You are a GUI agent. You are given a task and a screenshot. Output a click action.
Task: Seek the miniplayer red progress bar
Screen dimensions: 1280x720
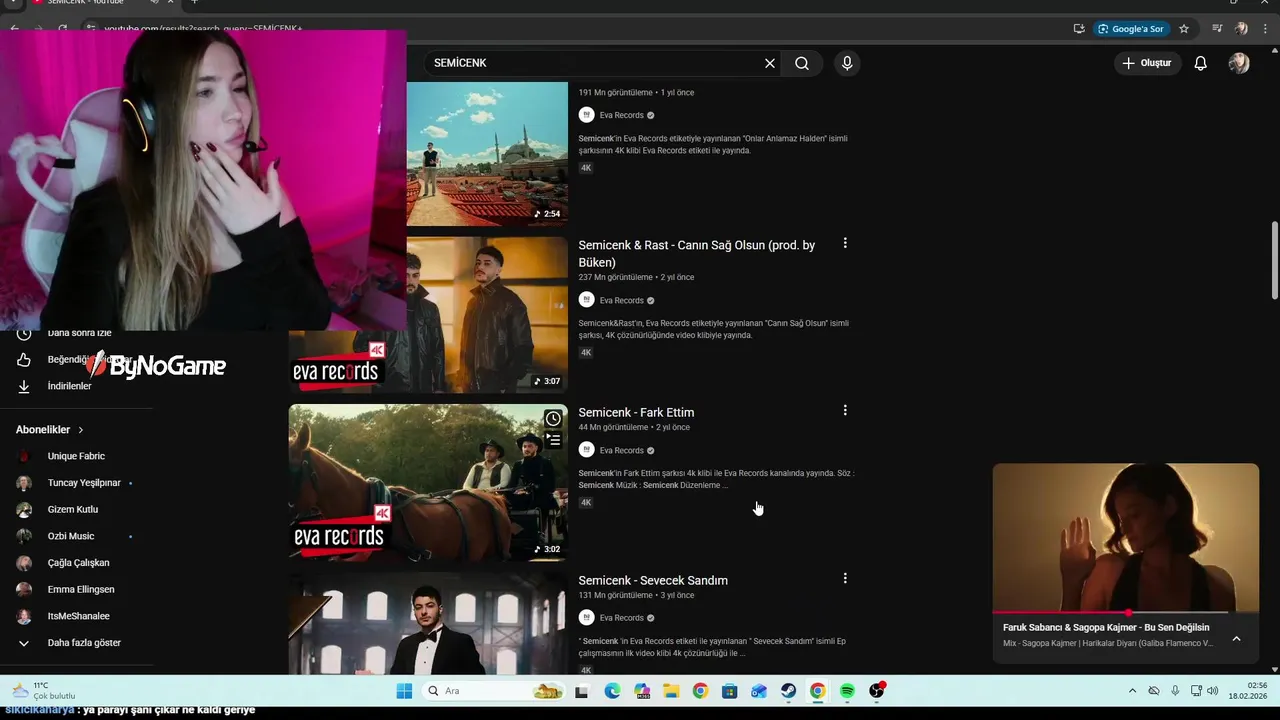(x=1126, y=612)
